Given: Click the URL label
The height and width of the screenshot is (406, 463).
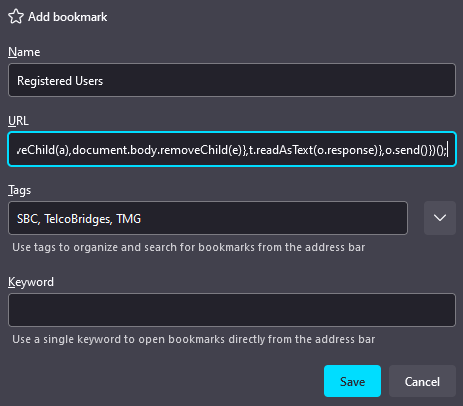Looking at the screenshot, I should 18,121.
